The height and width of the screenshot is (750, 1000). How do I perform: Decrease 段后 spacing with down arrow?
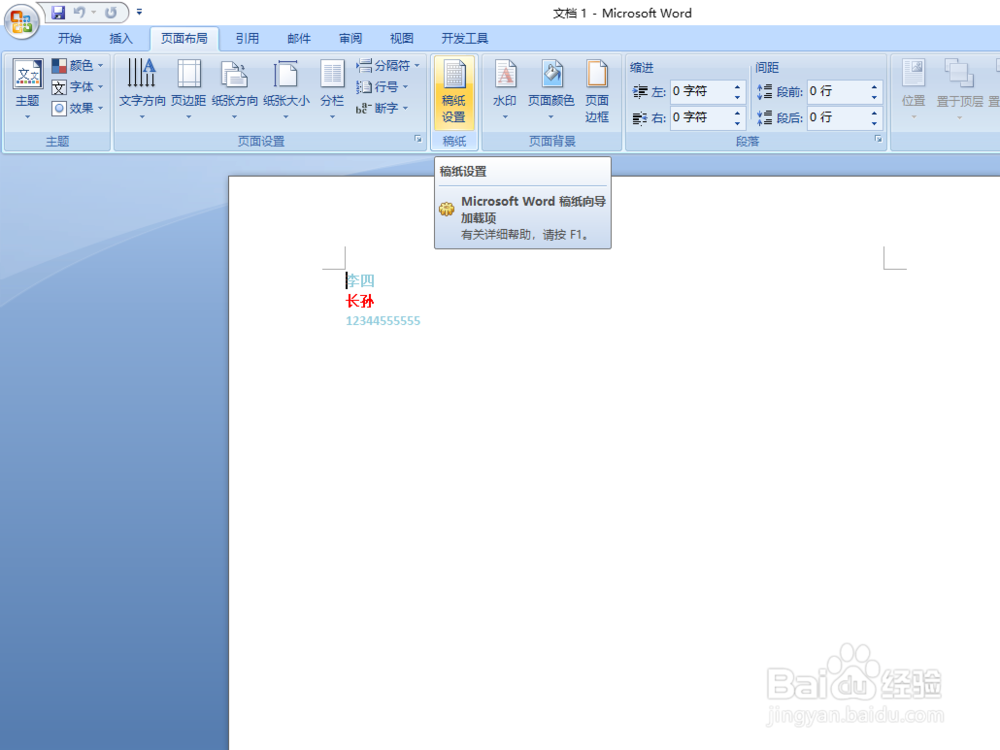coord(874,122)
